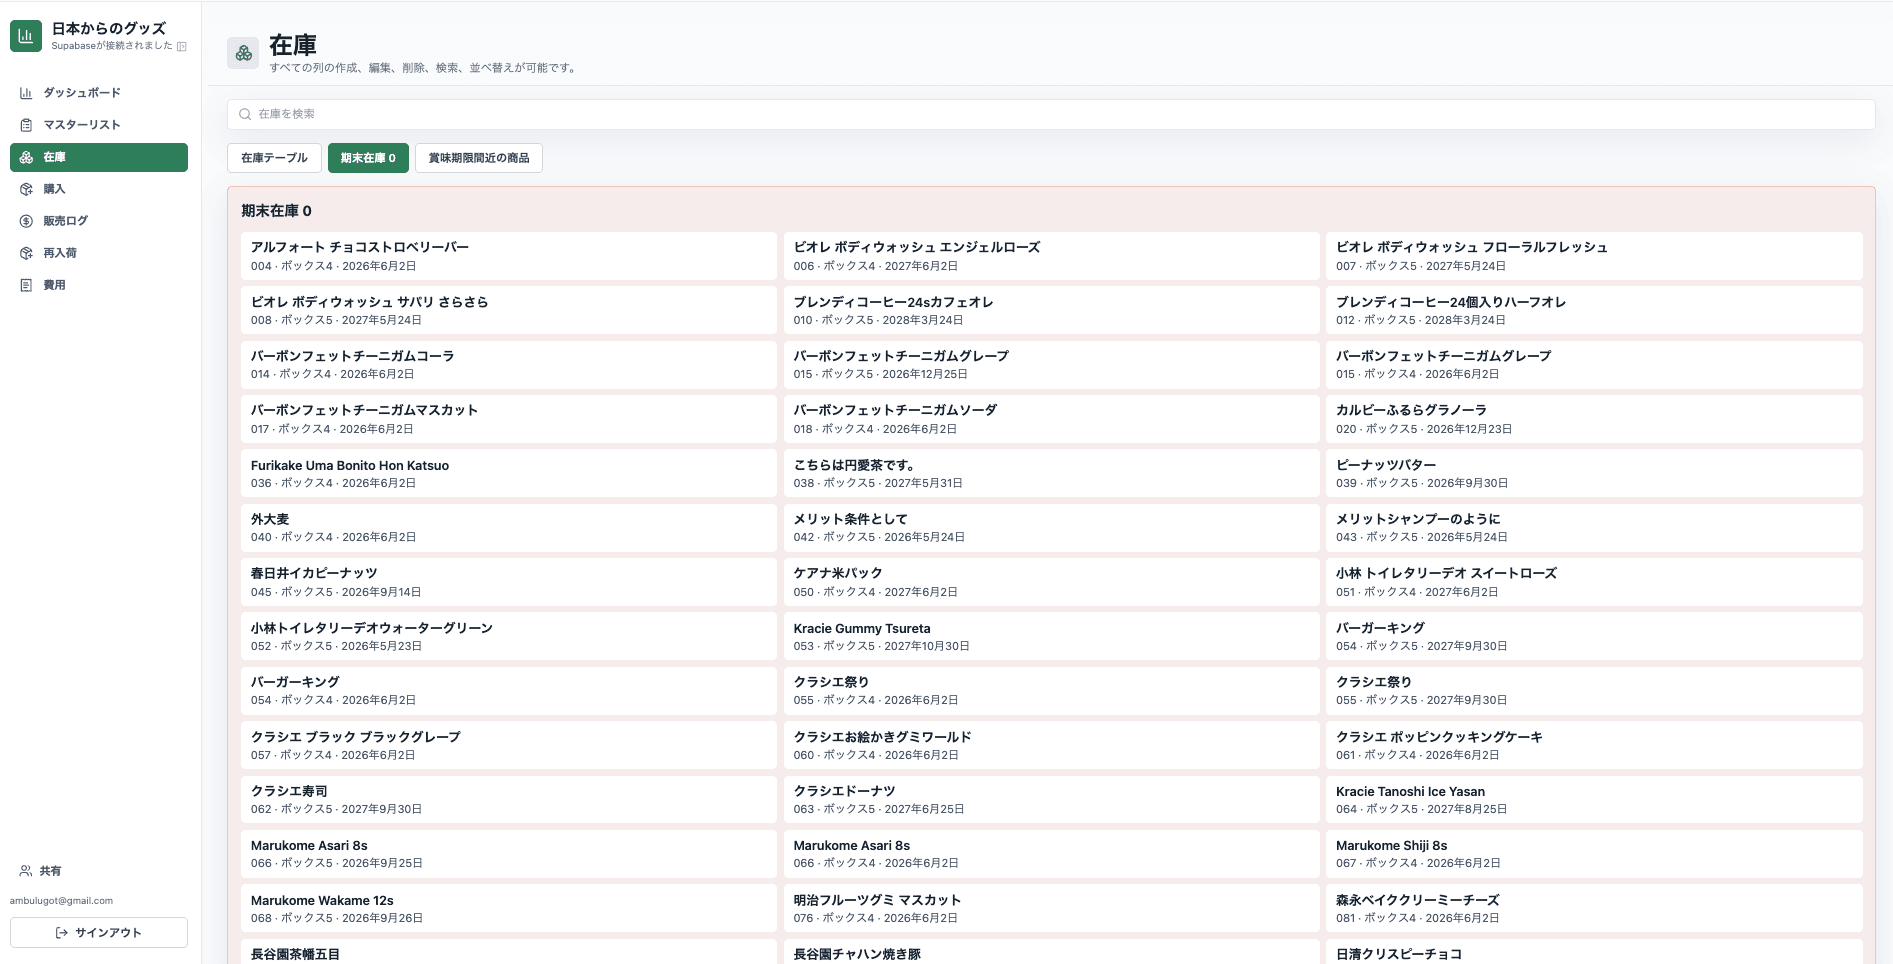Select ピーナッツバター item
The image size is (1893, 964).
pyautogui.click(x=1594, y=473)
